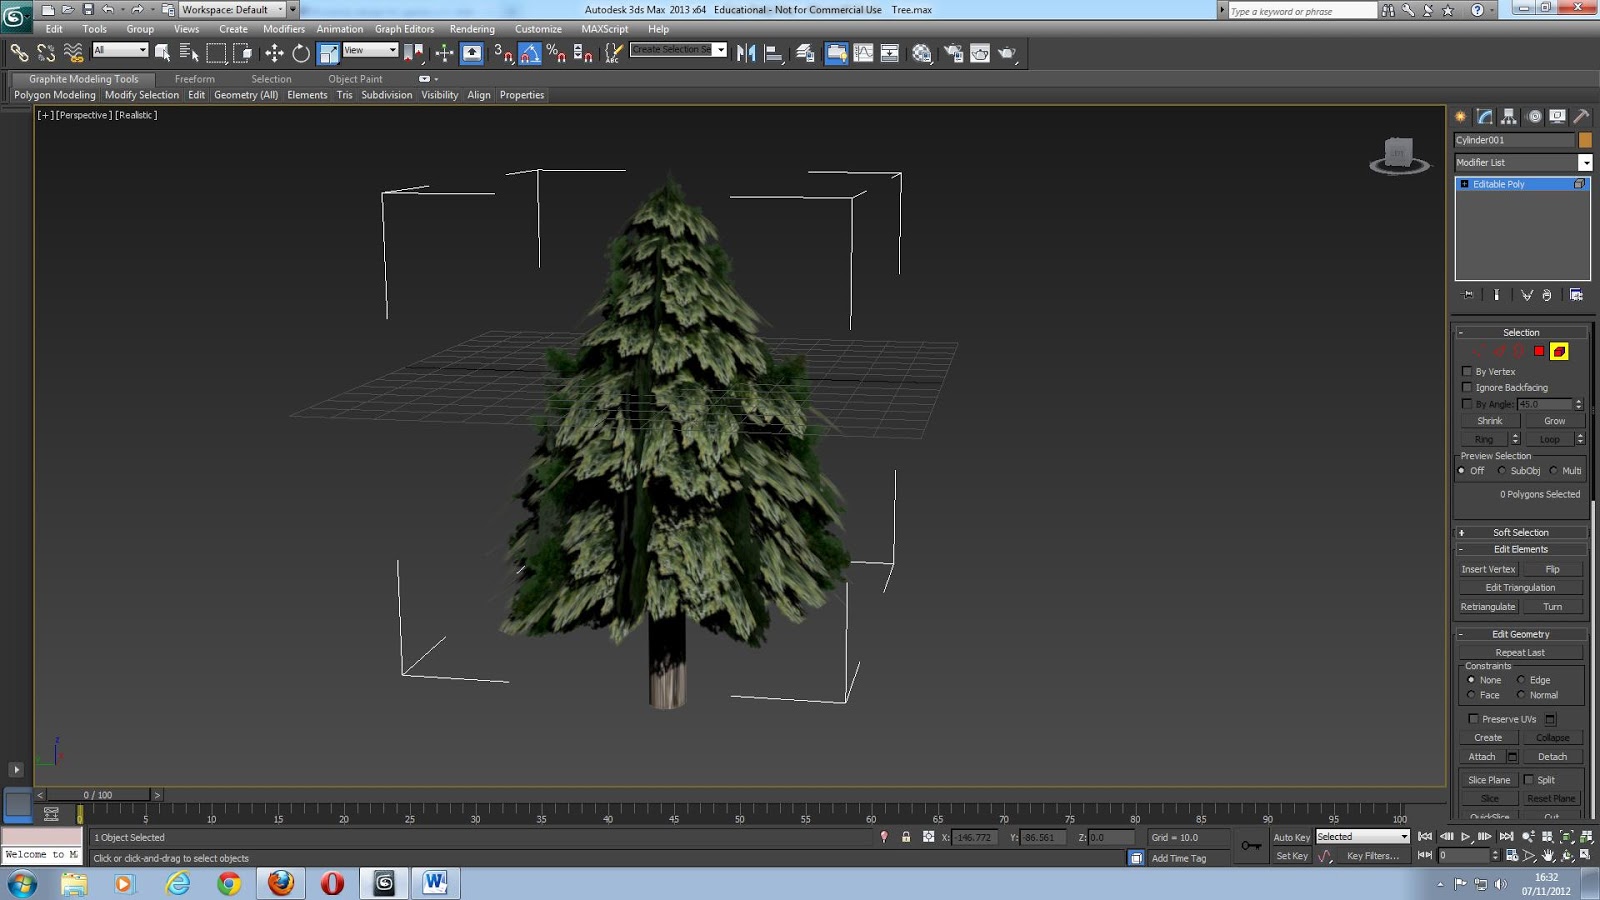Enable the By Vertex checkbox

pyautogui.click(x=1467, y=371)
